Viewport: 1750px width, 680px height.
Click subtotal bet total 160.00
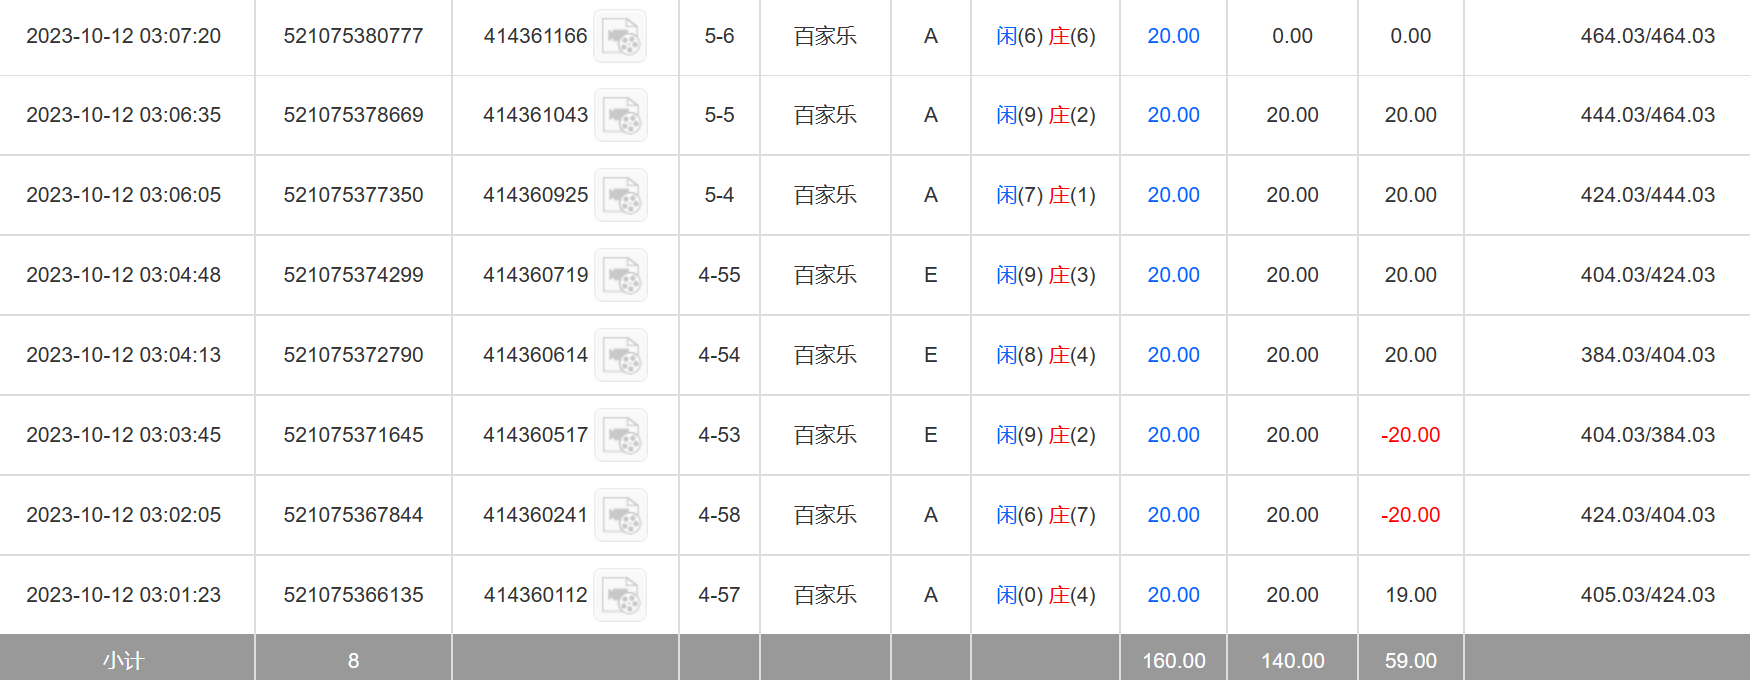point(1174,661)
